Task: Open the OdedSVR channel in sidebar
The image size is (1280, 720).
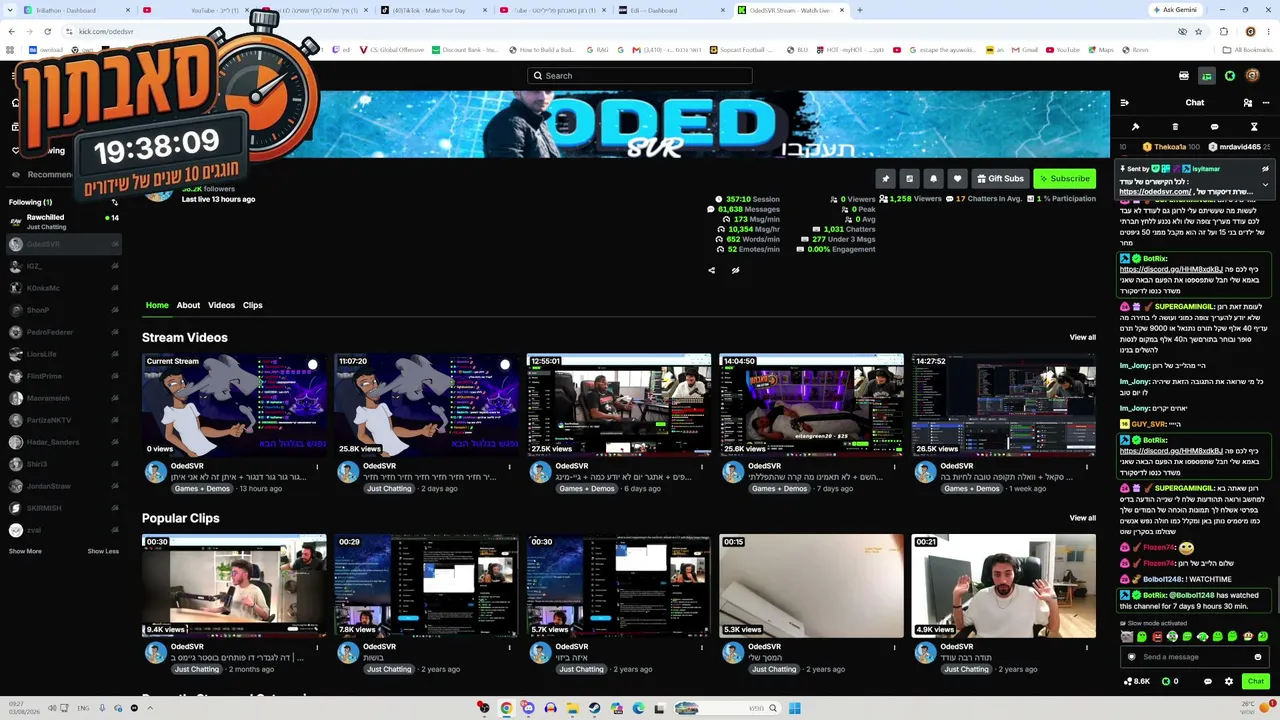Action: 64,244
